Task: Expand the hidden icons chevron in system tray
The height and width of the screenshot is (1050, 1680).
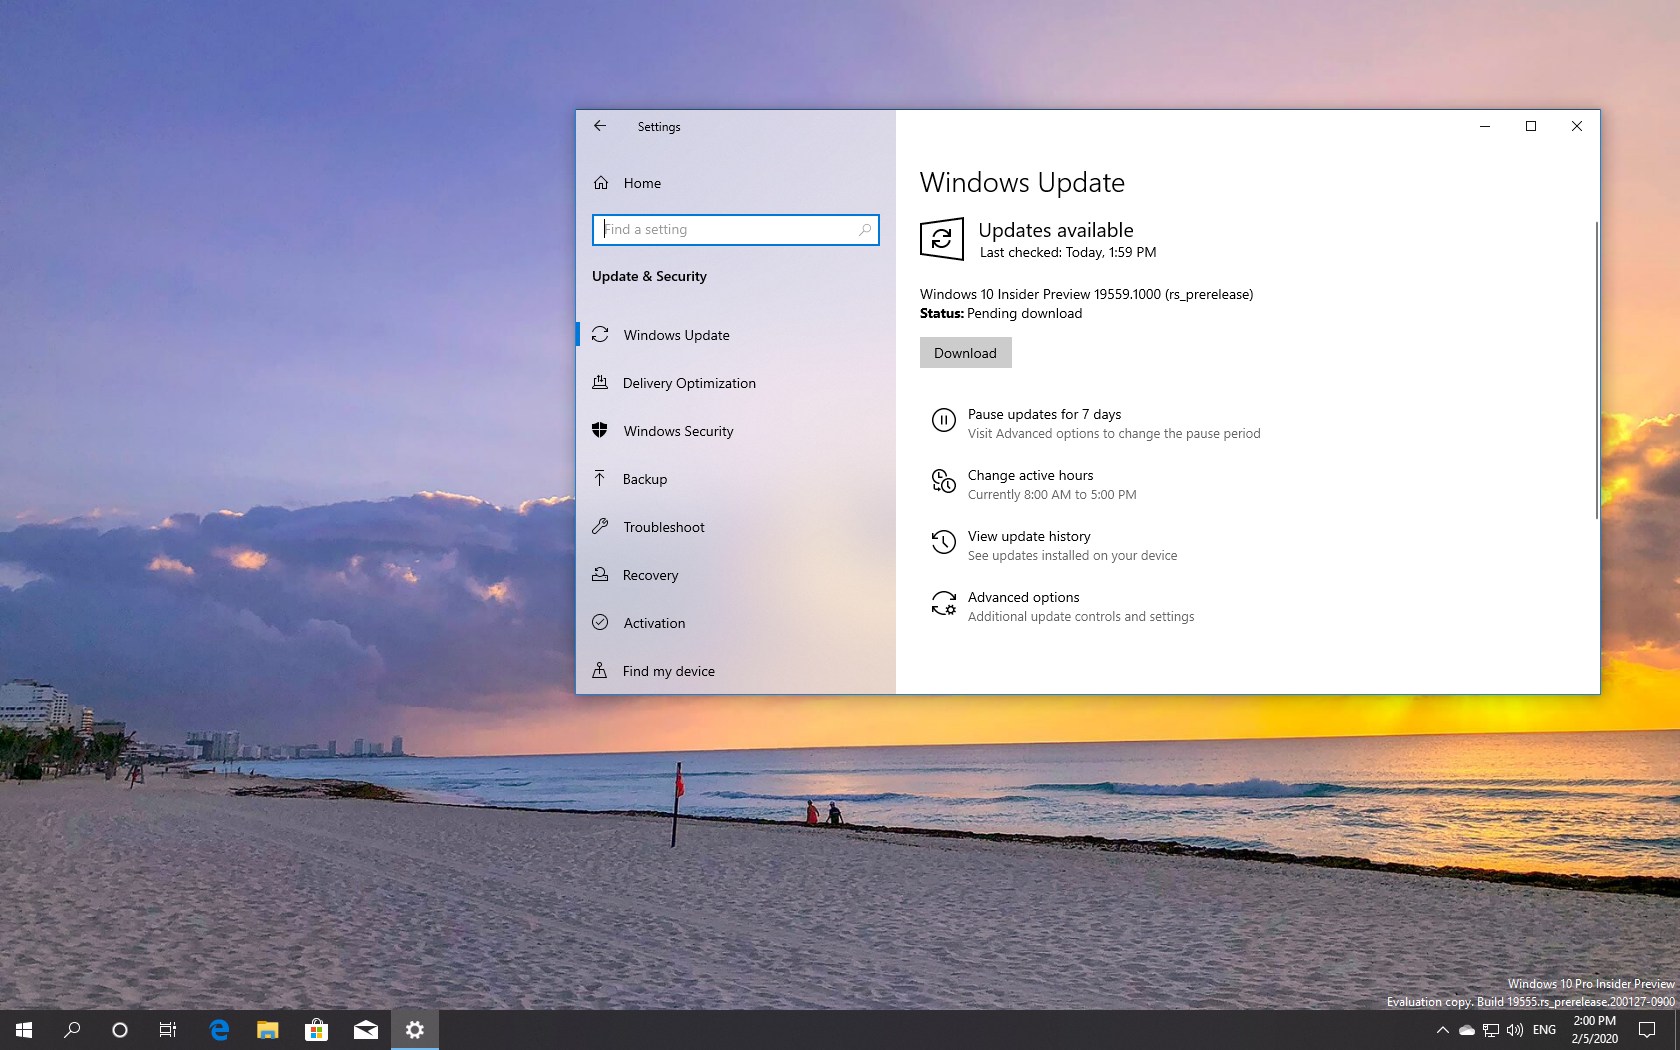Action: pyautogui.click(x=1442, y=1030)
